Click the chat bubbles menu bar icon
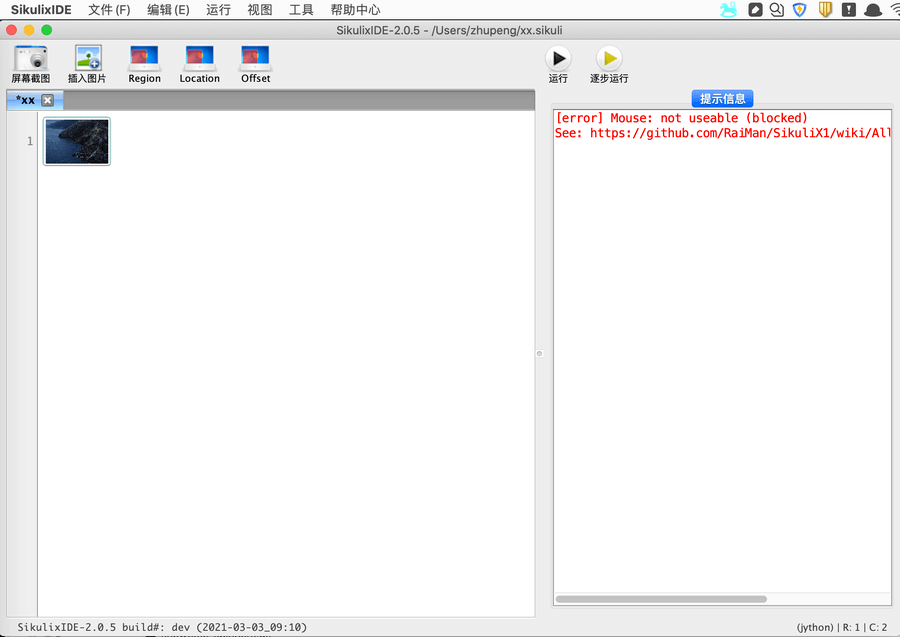 tap(777, 10)
